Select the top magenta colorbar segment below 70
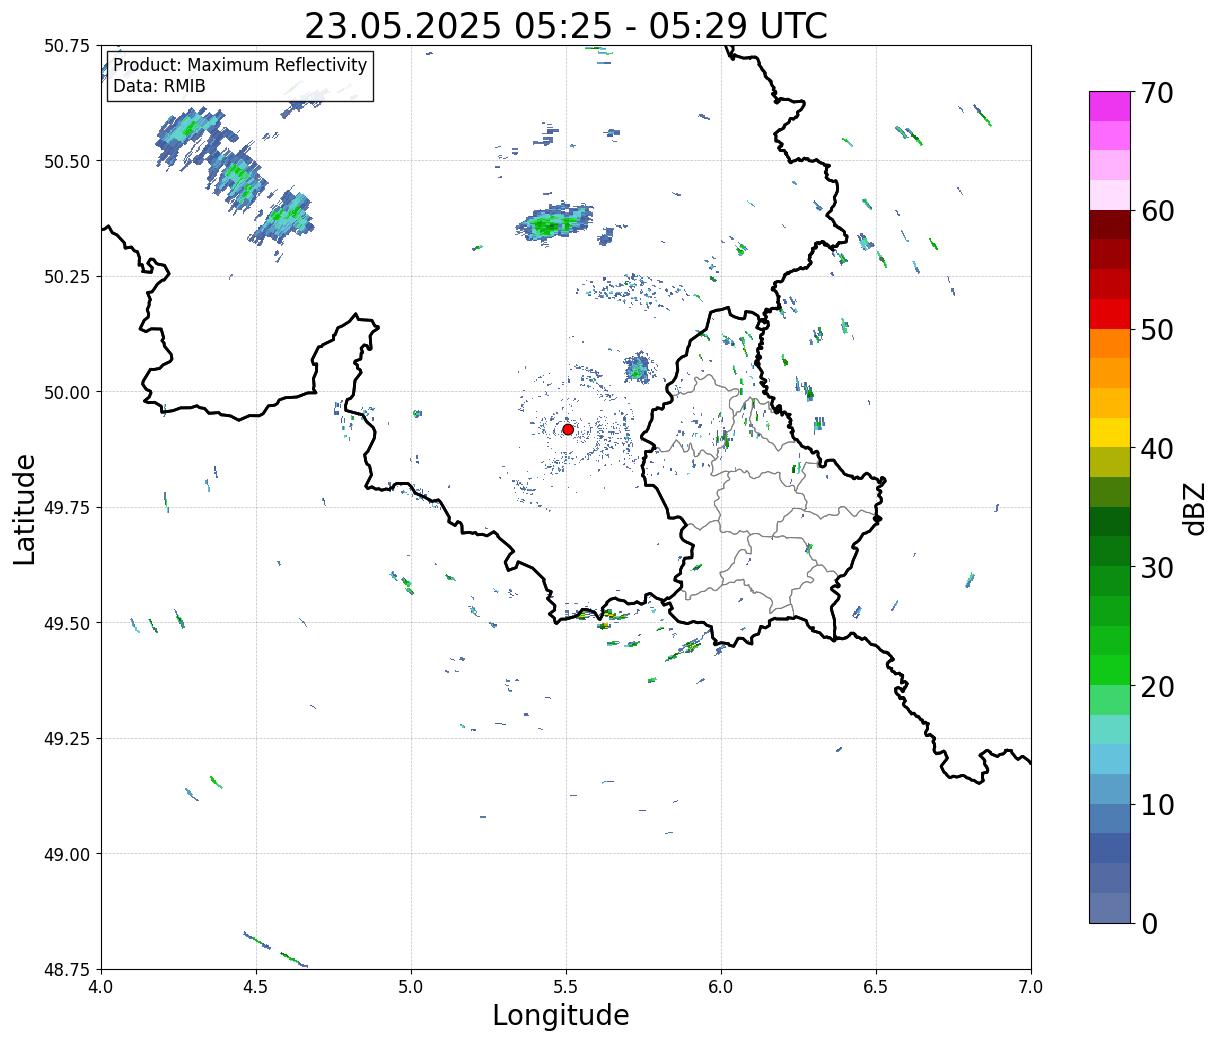The width and height of the screenshot is (1219, 1040). pyautogui.click(x=1110, y=107)
